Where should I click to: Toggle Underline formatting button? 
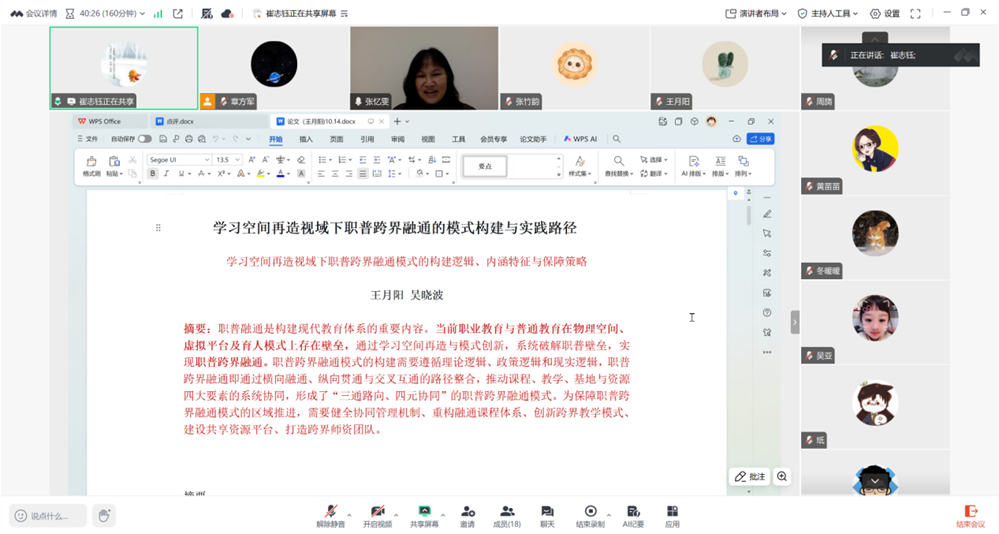[181, 173]
